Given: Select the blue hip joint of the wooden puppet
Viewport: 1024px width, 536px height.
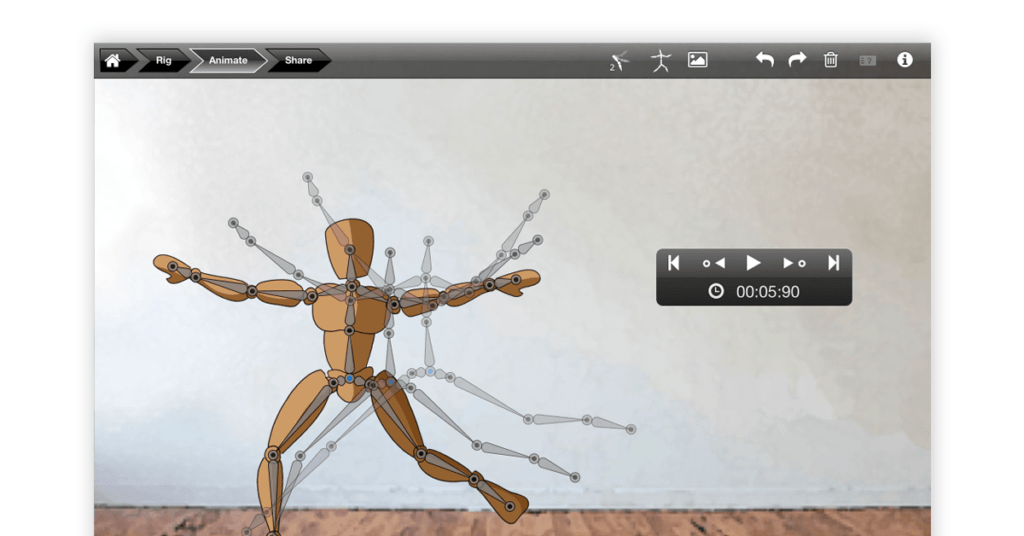Looking at the screenshot, I should point(350,379).
